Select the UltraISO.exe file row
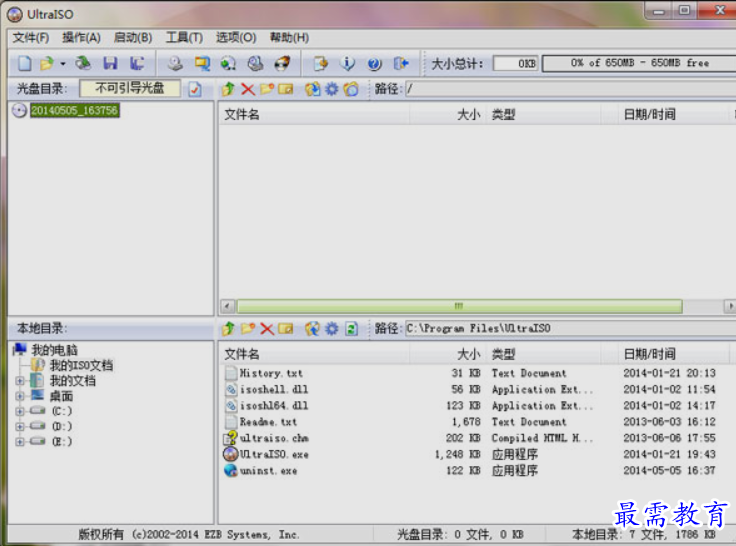736x546 pixels. 475,454
